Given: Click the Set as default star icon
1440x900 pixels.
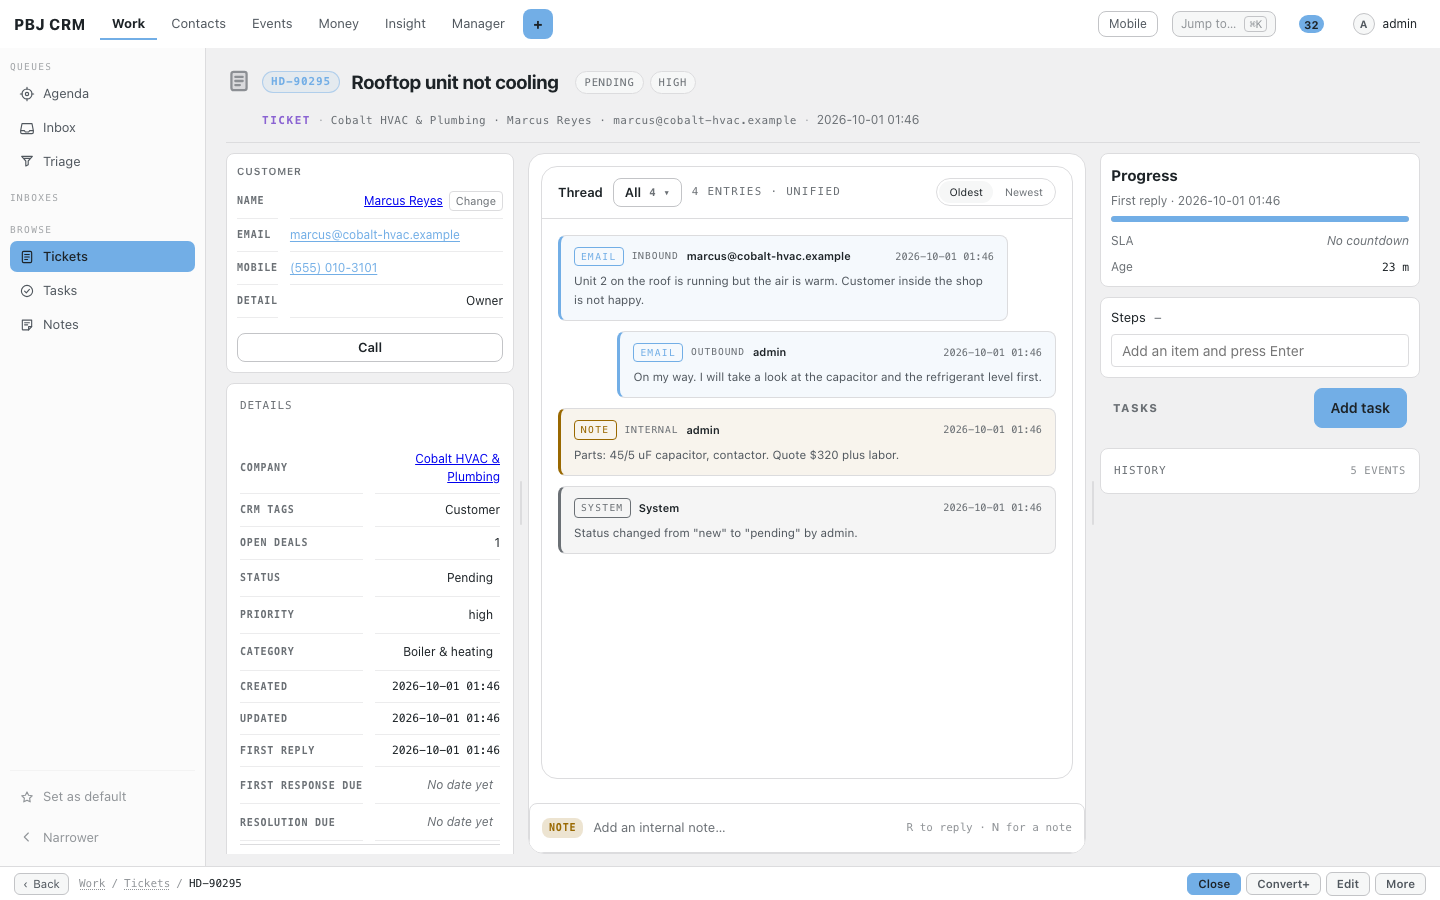Looking at the screenshot, I should pyautogui.click(x=27, y=797).
